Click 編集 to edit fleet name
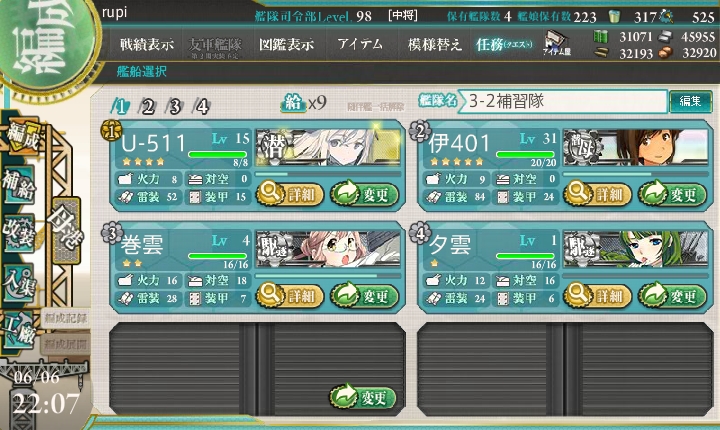This screenshot has width=720, height=430. point(690,101)
